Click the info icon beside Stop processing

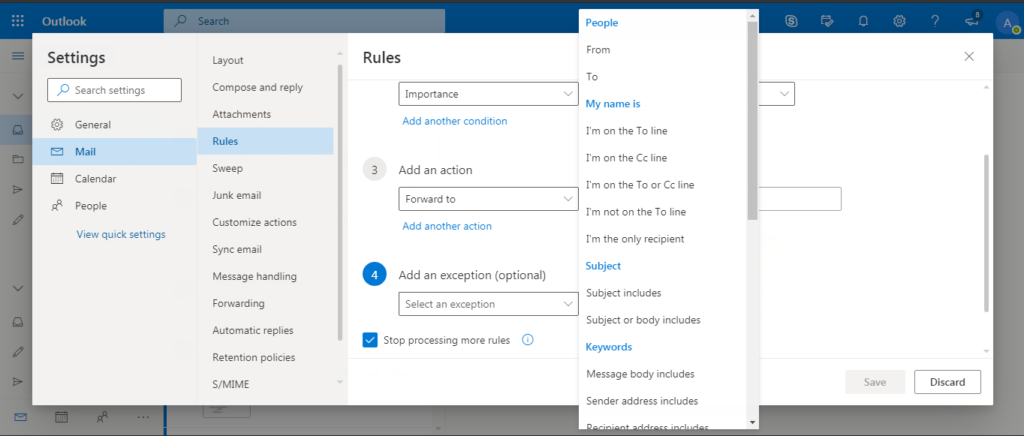click(528, 339)
